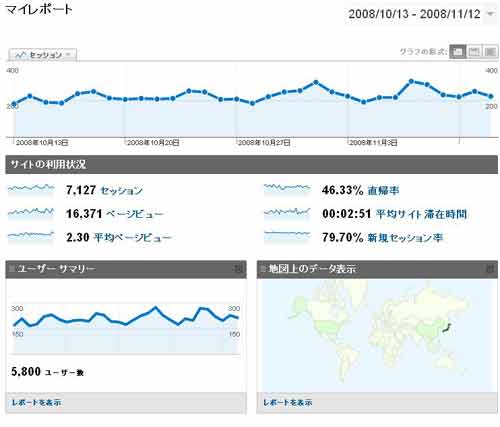Click レポートを表示 under the world map

tap(288, 403)
